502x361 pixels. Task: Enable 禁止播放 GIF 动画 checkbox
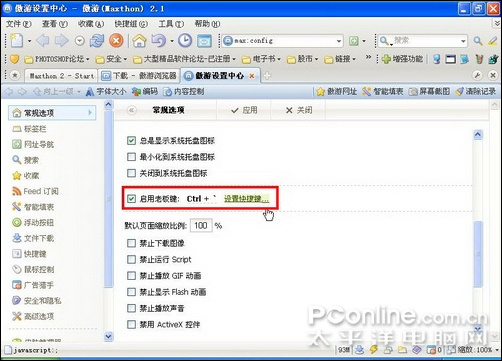coord(131,276)
